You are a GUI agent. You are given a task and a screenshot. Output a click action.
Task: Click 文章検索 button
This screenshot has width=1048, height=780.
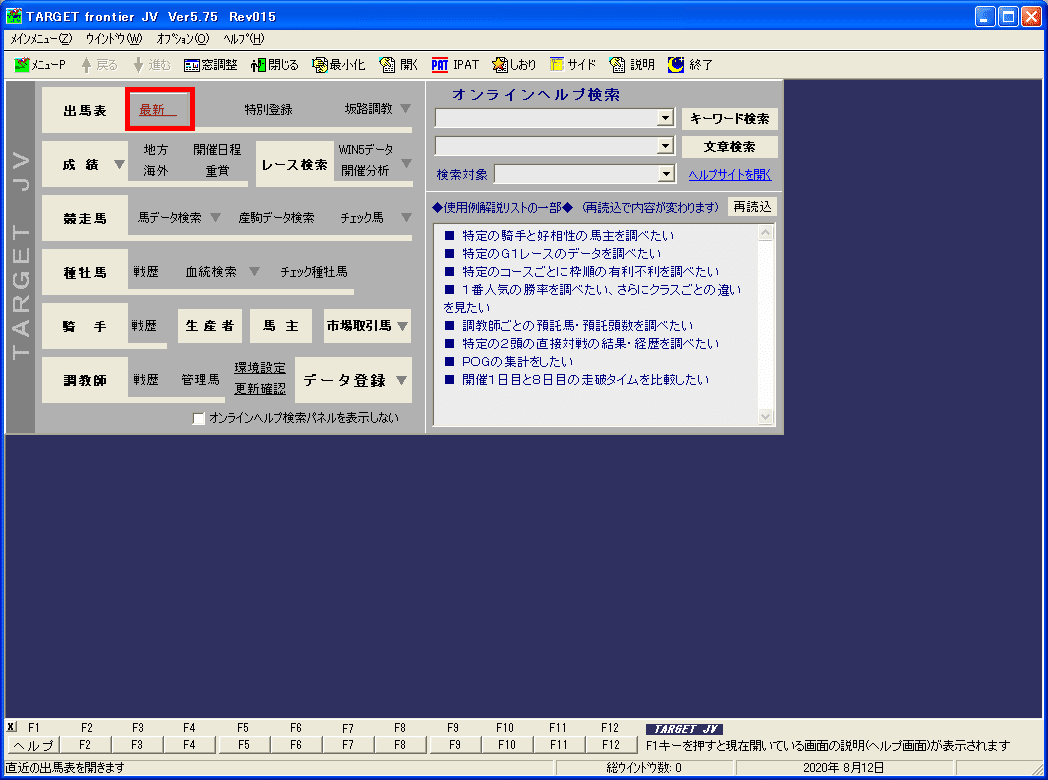pyautogui.click(x=729, y=146)
